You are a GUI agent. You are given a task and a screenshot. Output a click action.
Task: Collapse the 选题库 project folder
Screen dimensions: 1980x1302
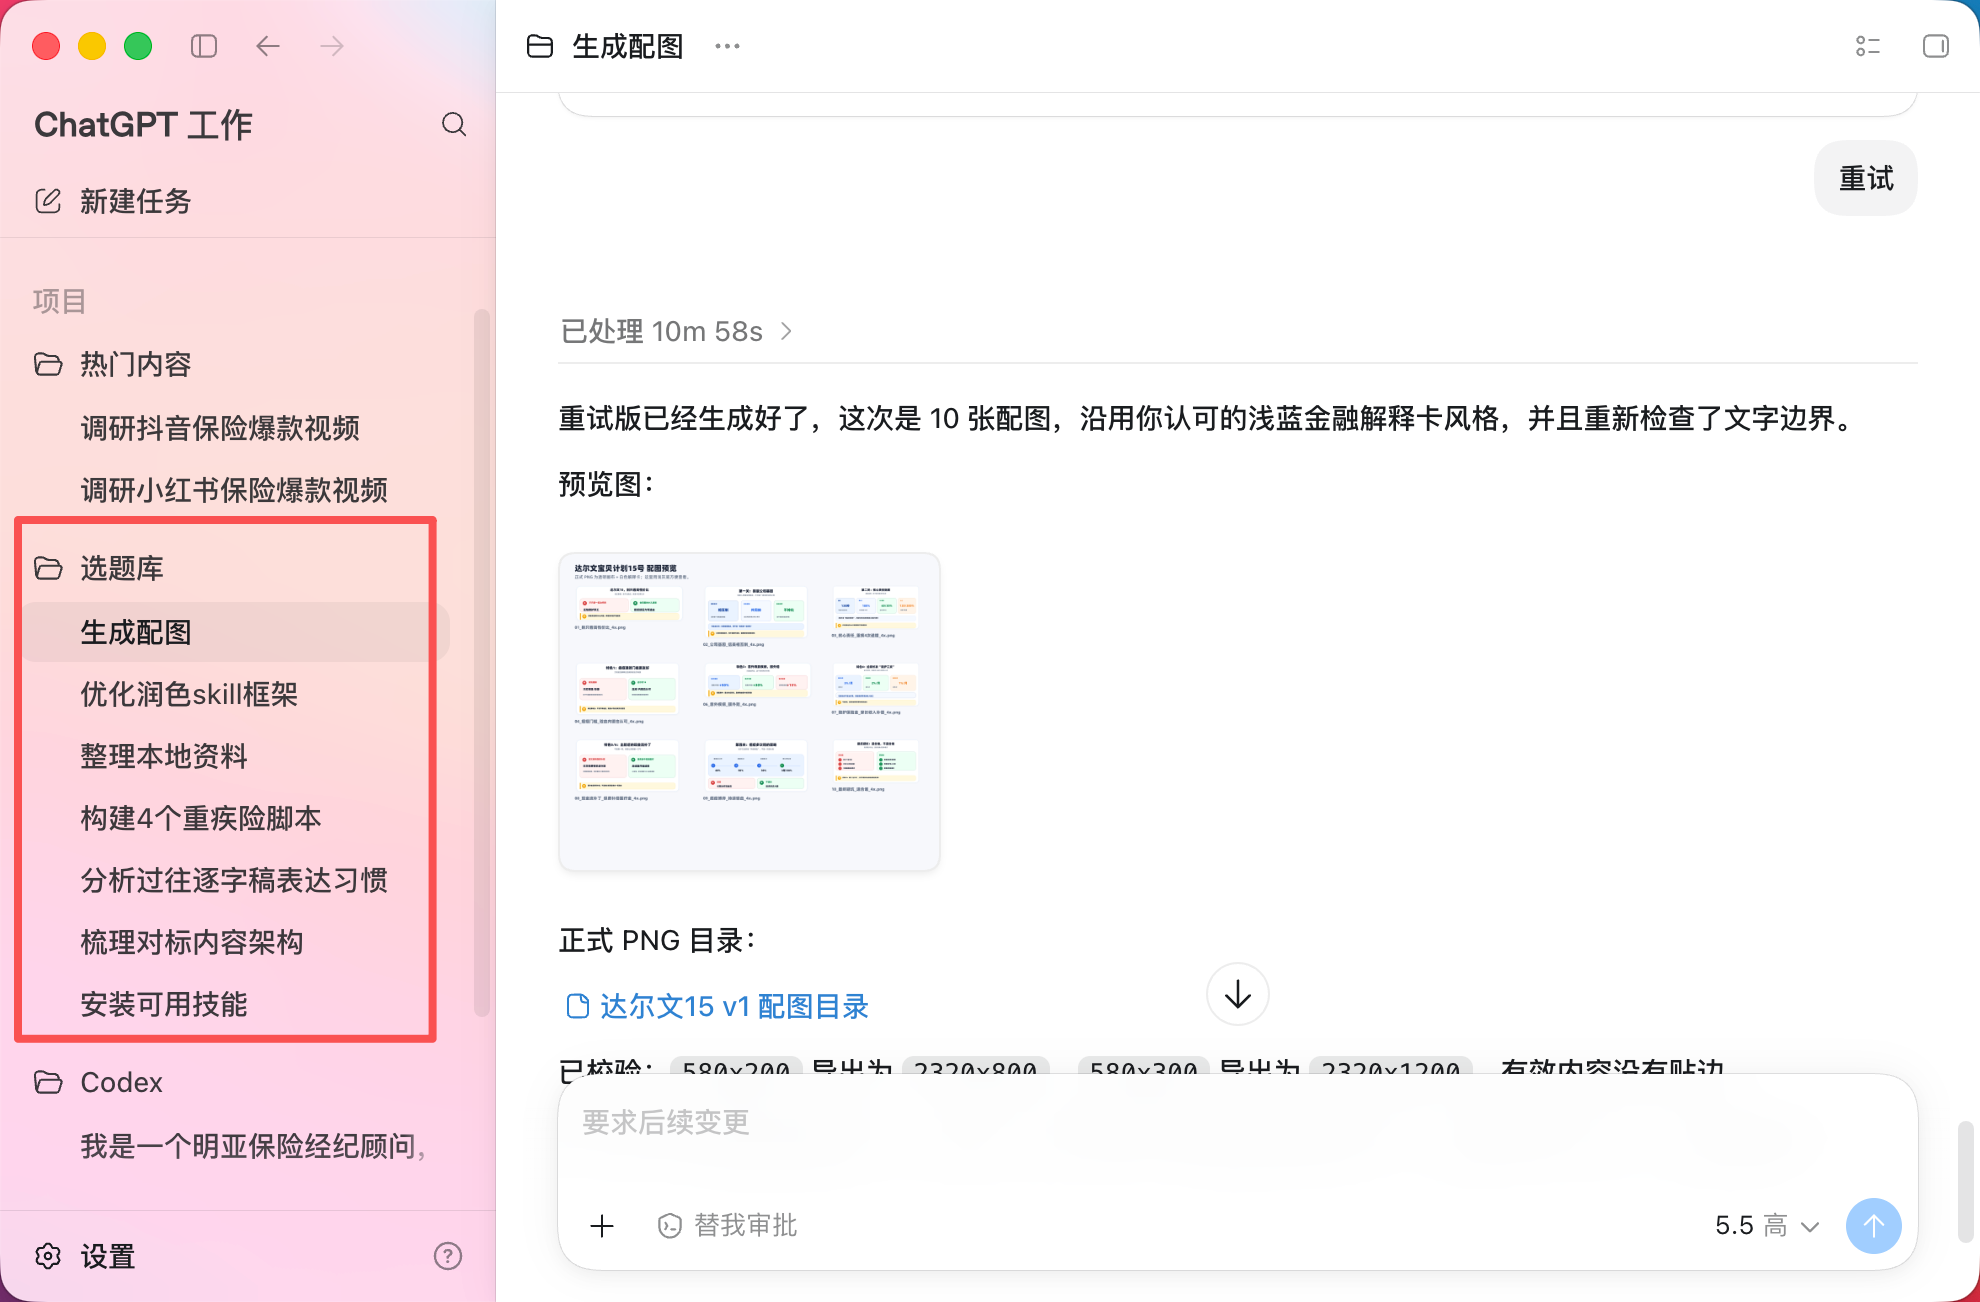(48, 568)
